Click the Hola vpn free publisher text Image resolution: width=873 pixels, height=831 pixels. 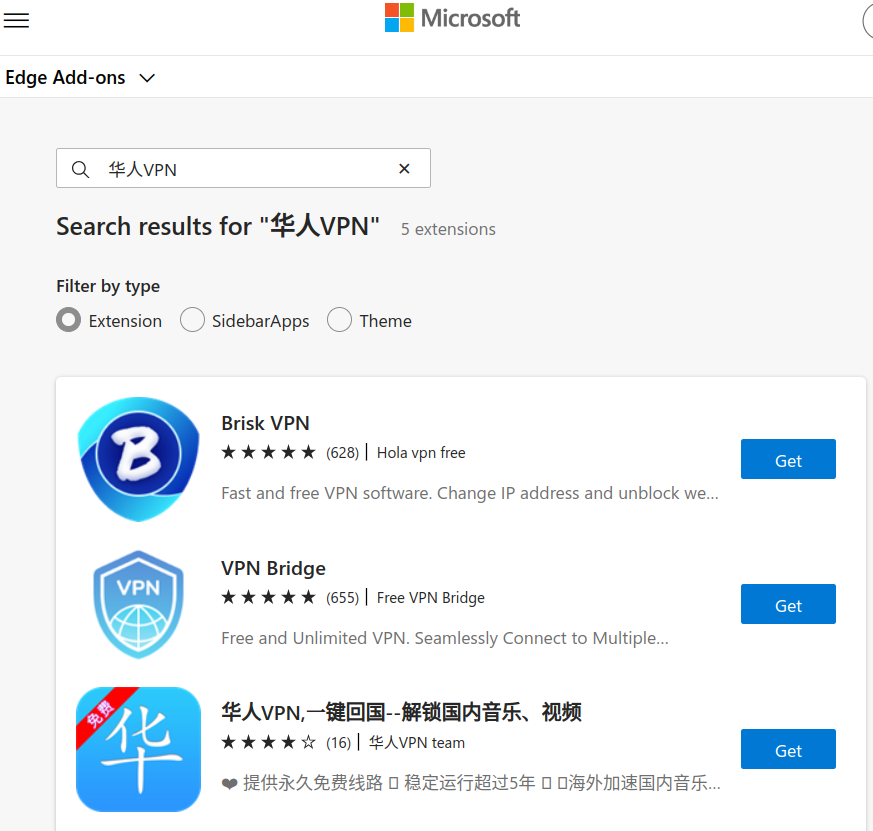click(x=421, y=453)
